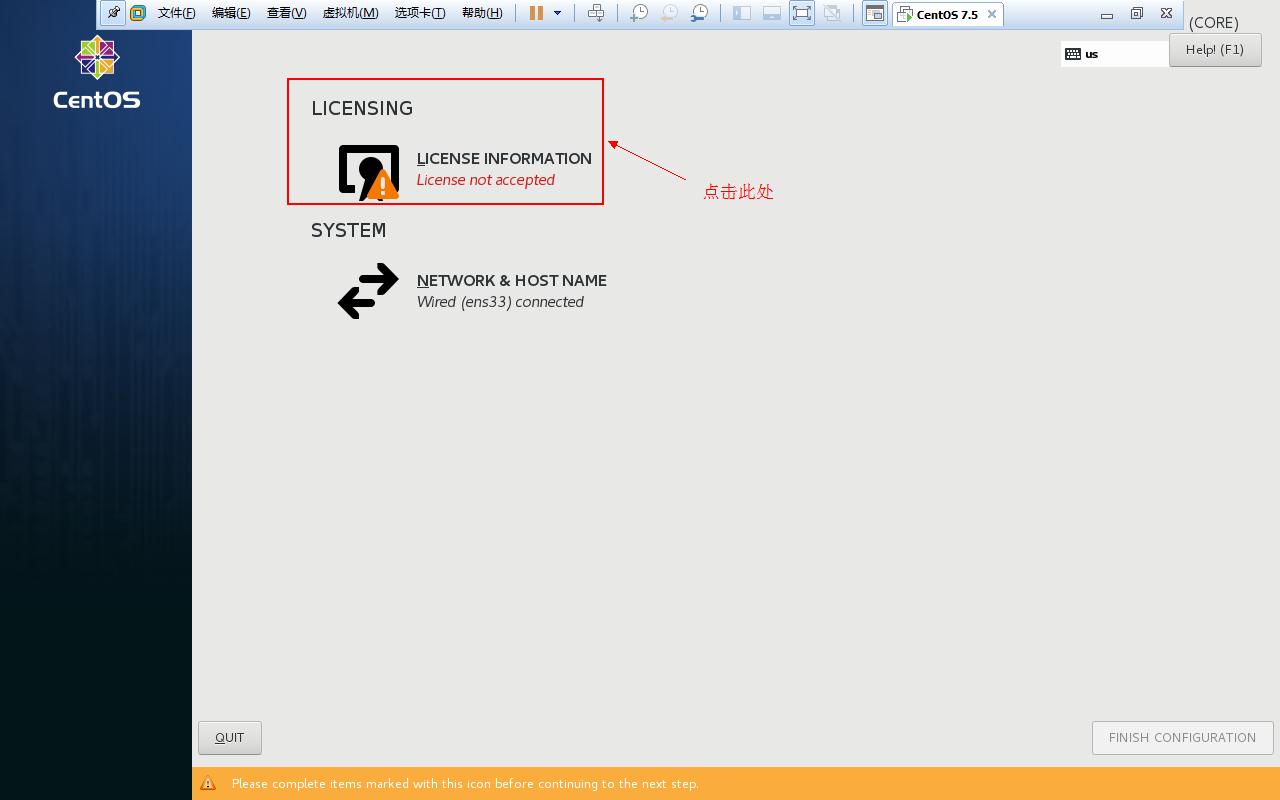Open the 文件(F) menu
Viewport: 1280px width, 800px height.
(176, 13)
